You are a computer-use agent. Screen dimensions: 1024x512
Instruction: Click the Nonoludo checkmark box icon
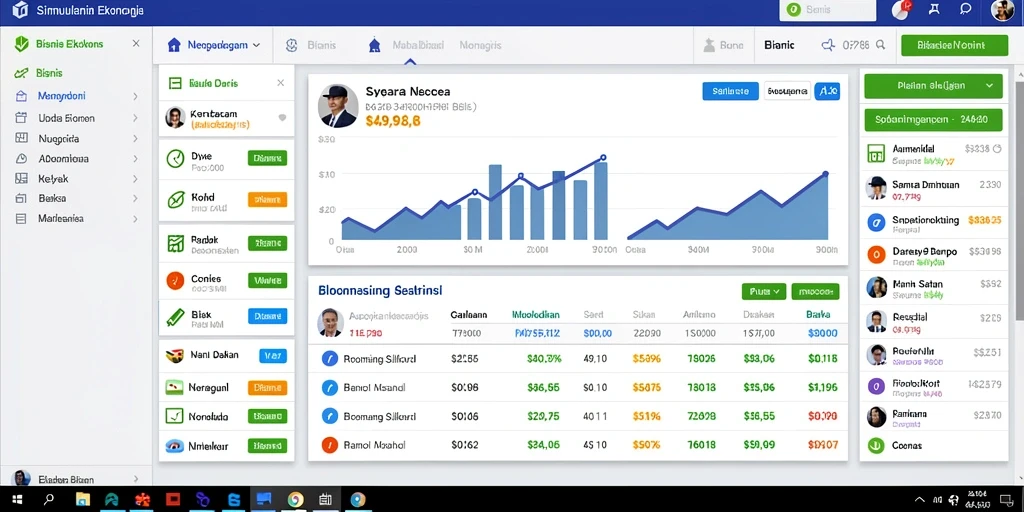174,415
